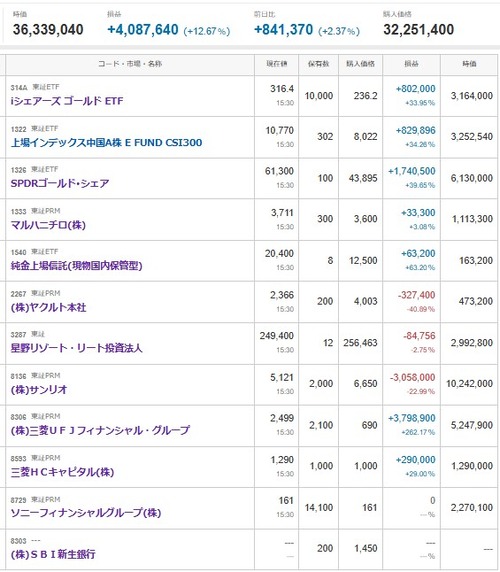
Task: Select total profit +4,087,640
Action: coord(143,30)
